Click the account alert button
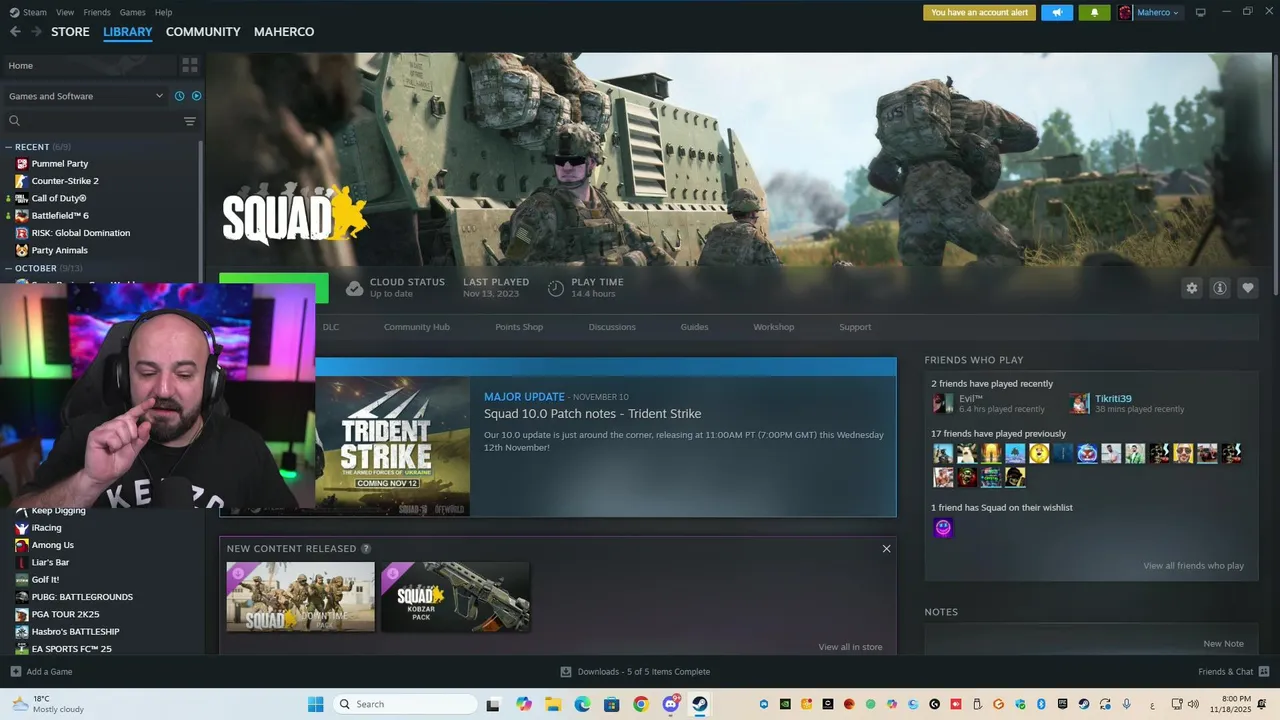Screen dimensions: 1280x720 (x=979, y=13)
